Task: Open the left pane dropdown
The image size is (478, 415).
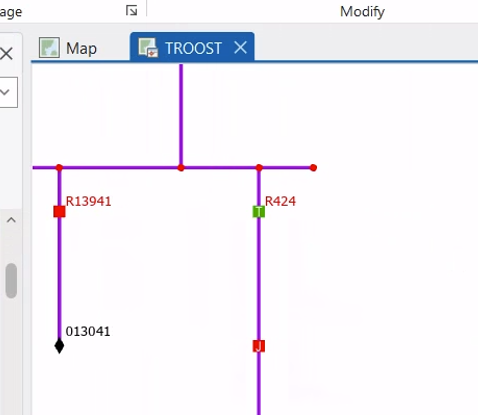Action: (6, 92)
